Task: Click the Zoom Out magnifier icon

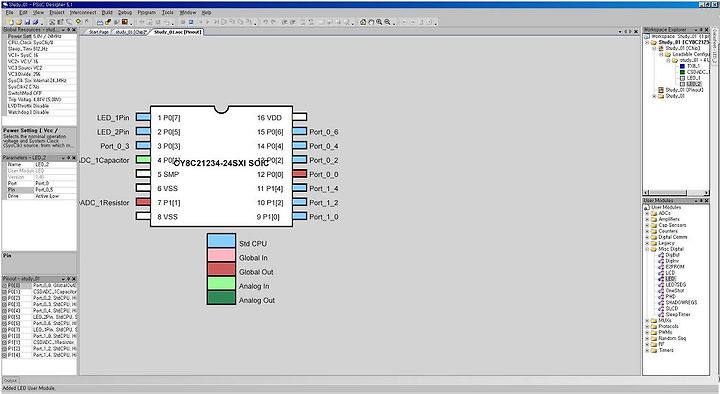Action: (388, 22)
